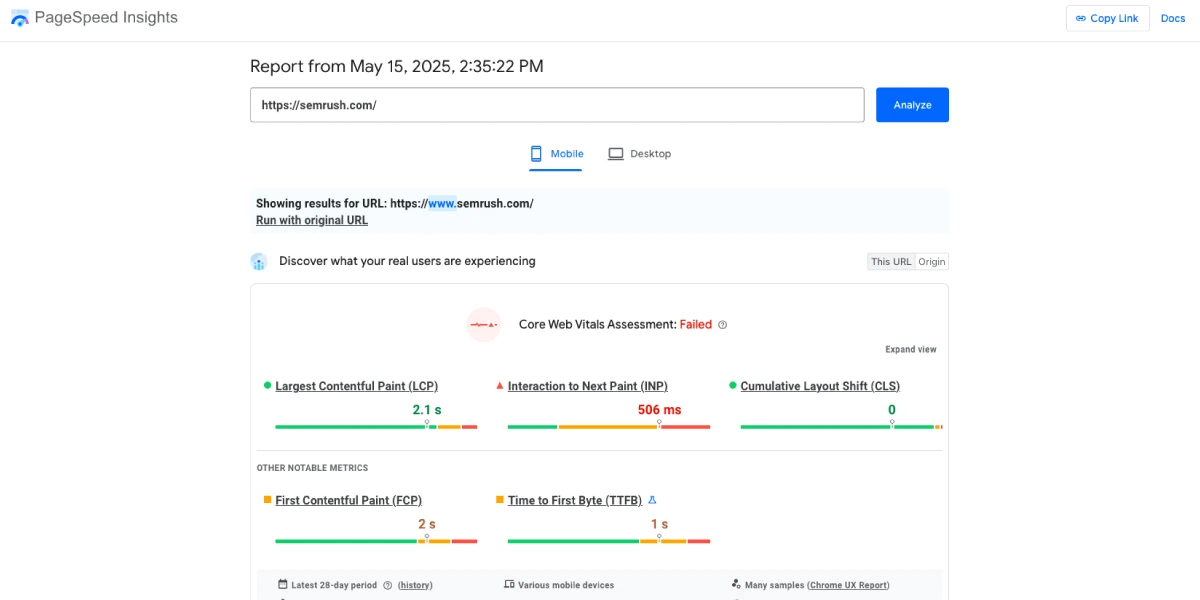Click the devices icon beside Various mobile devices
The width and height of the screenshot is (1200, 600).
point(509,585)
